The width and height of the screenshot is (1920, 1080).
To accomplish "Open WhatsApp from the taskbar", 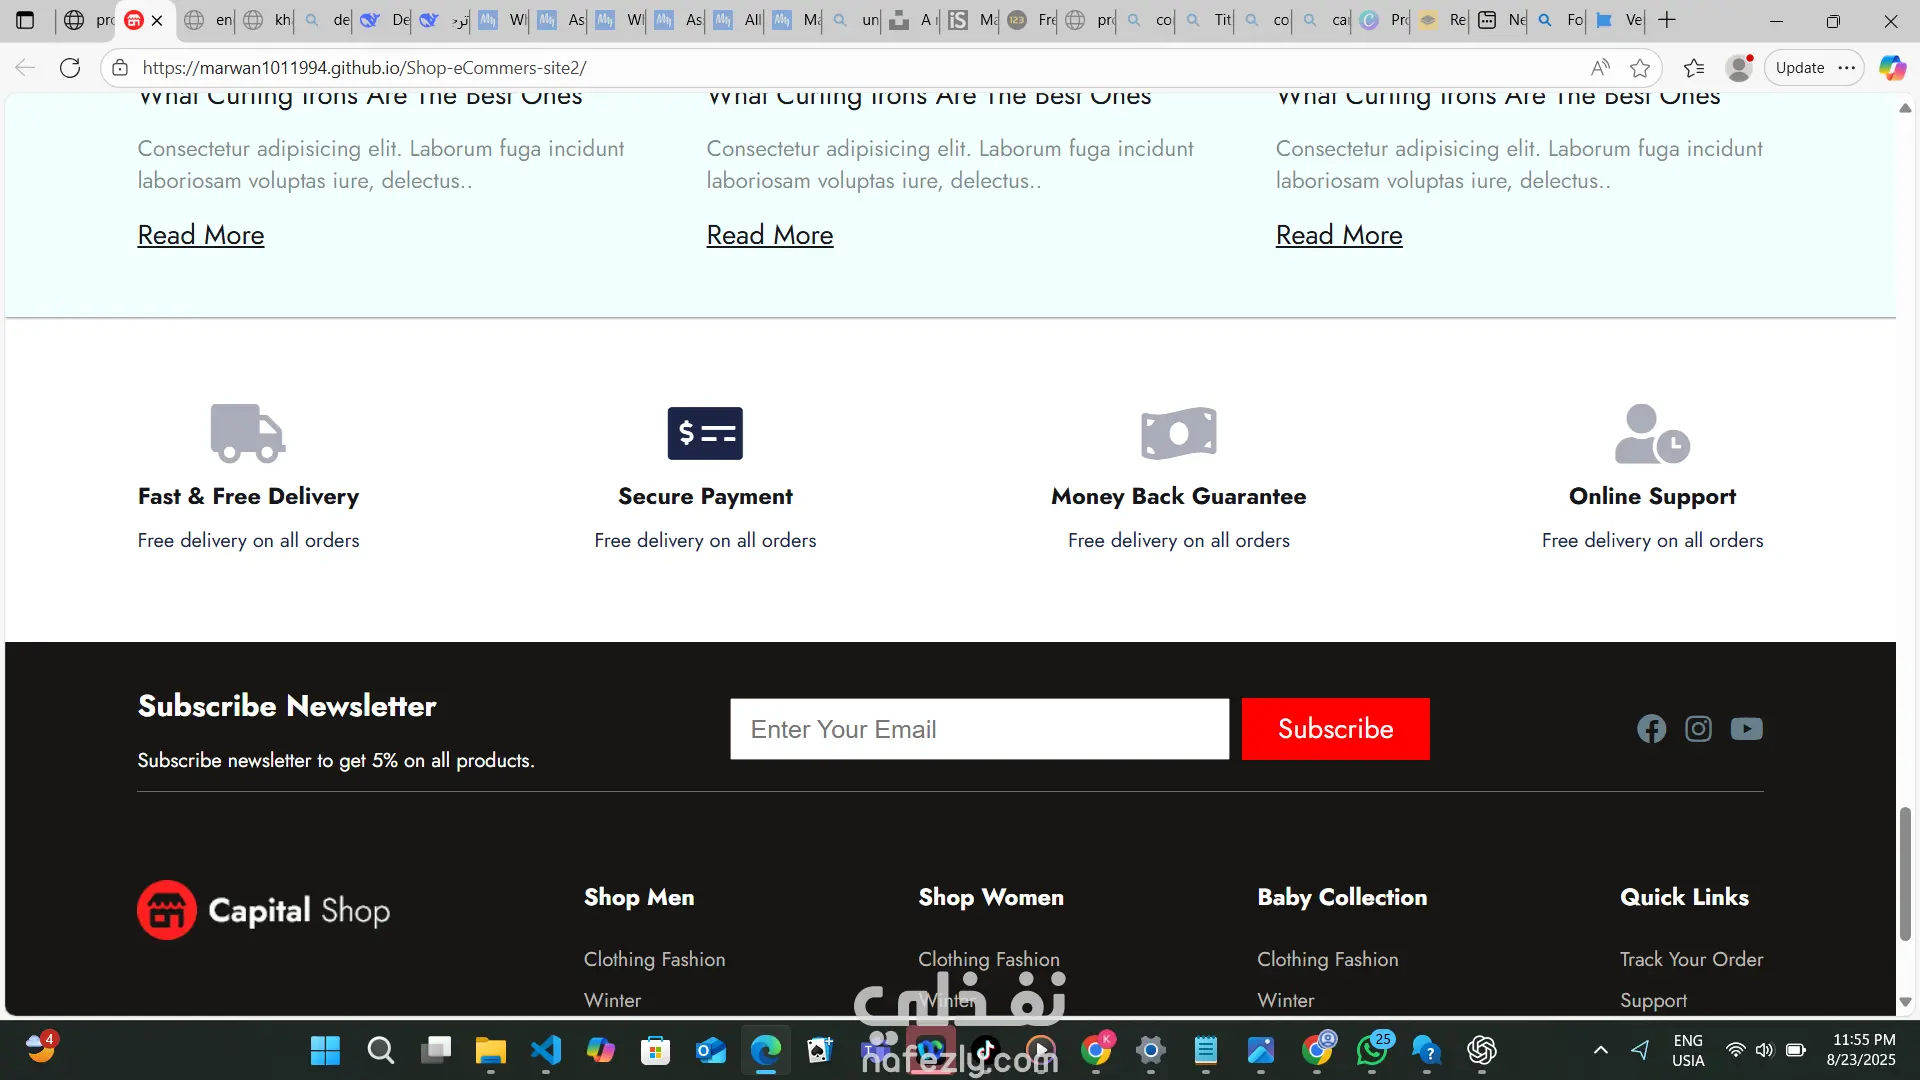I will point(1372,1050).
